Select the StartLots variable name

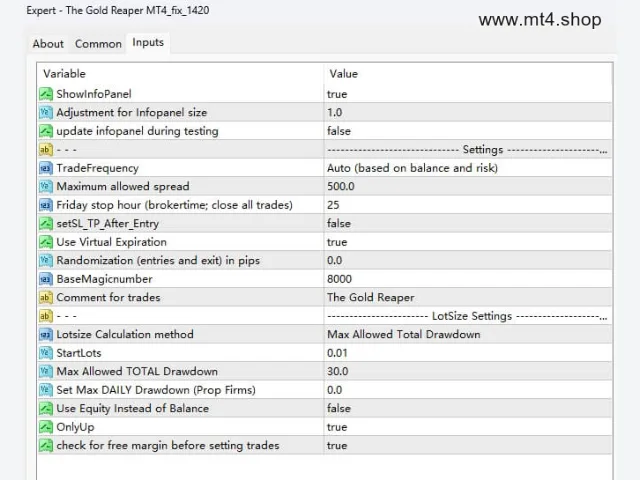(x=79, y=353)
